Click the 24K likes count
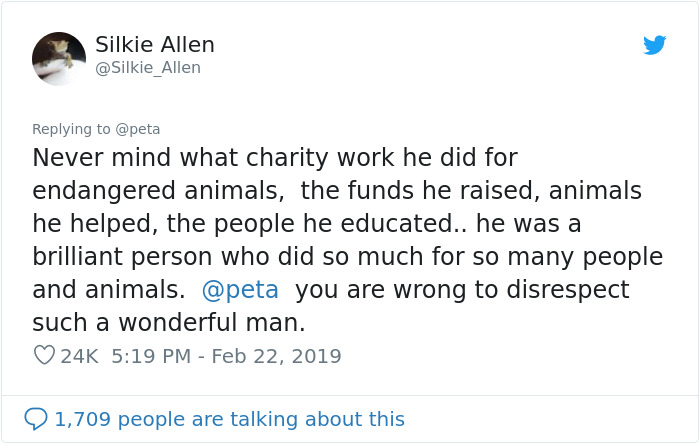This screenshot has height=444, width=700. pos(79,356)
